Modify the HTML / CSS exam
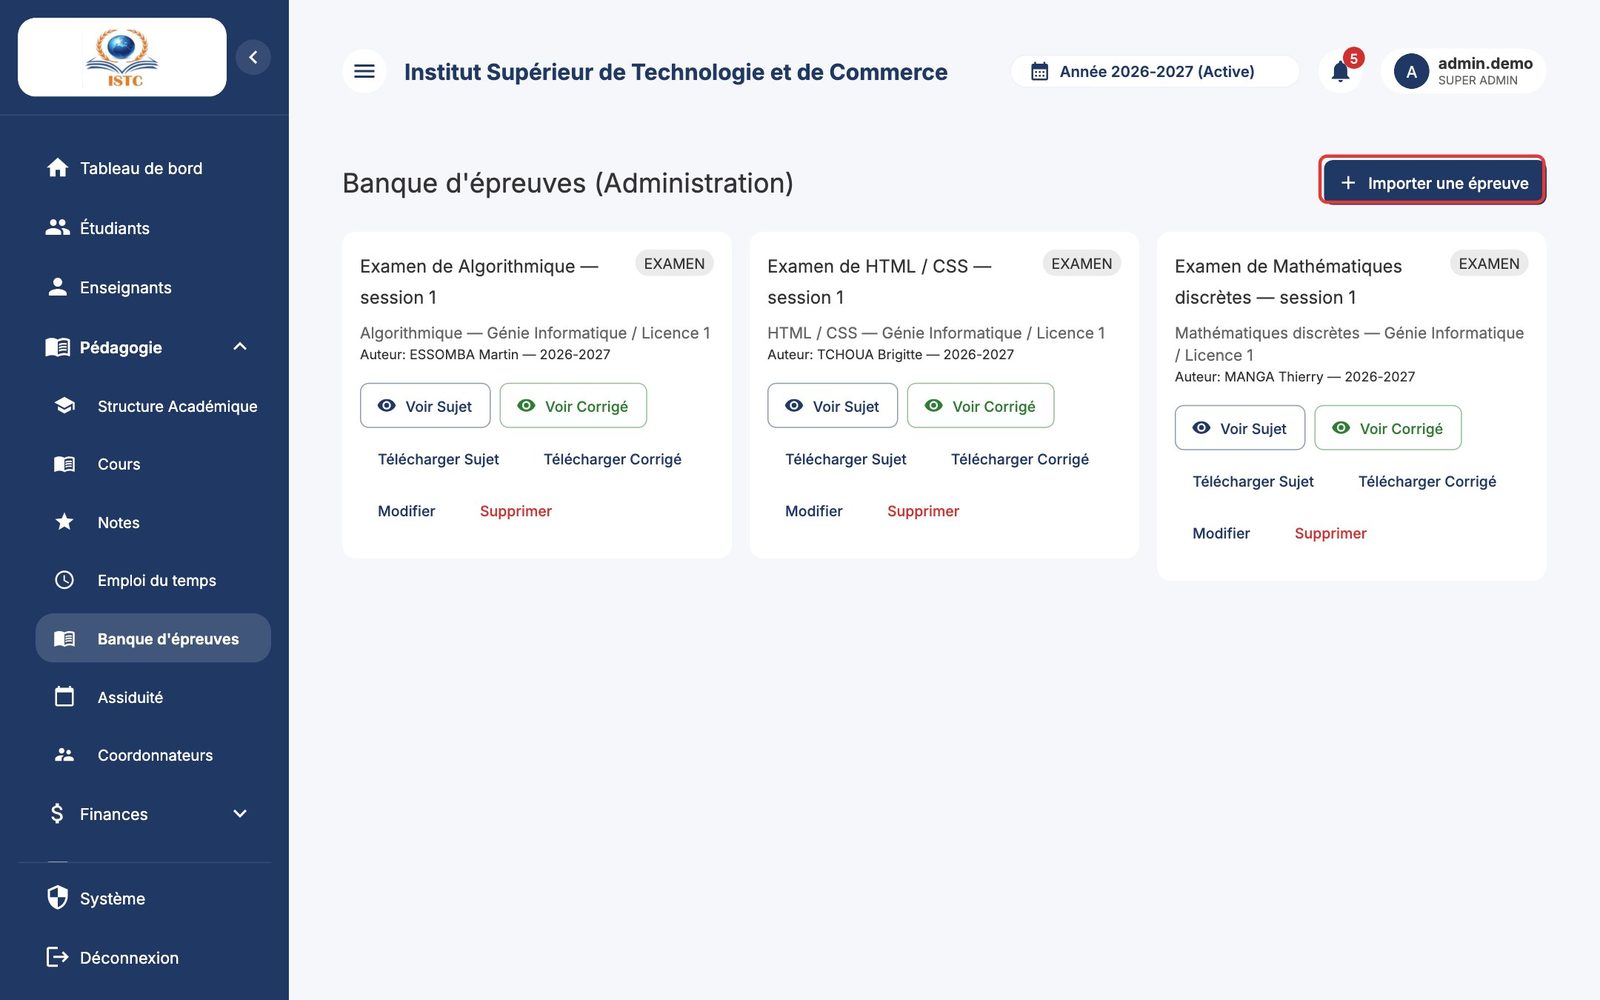 pos(814,511)
